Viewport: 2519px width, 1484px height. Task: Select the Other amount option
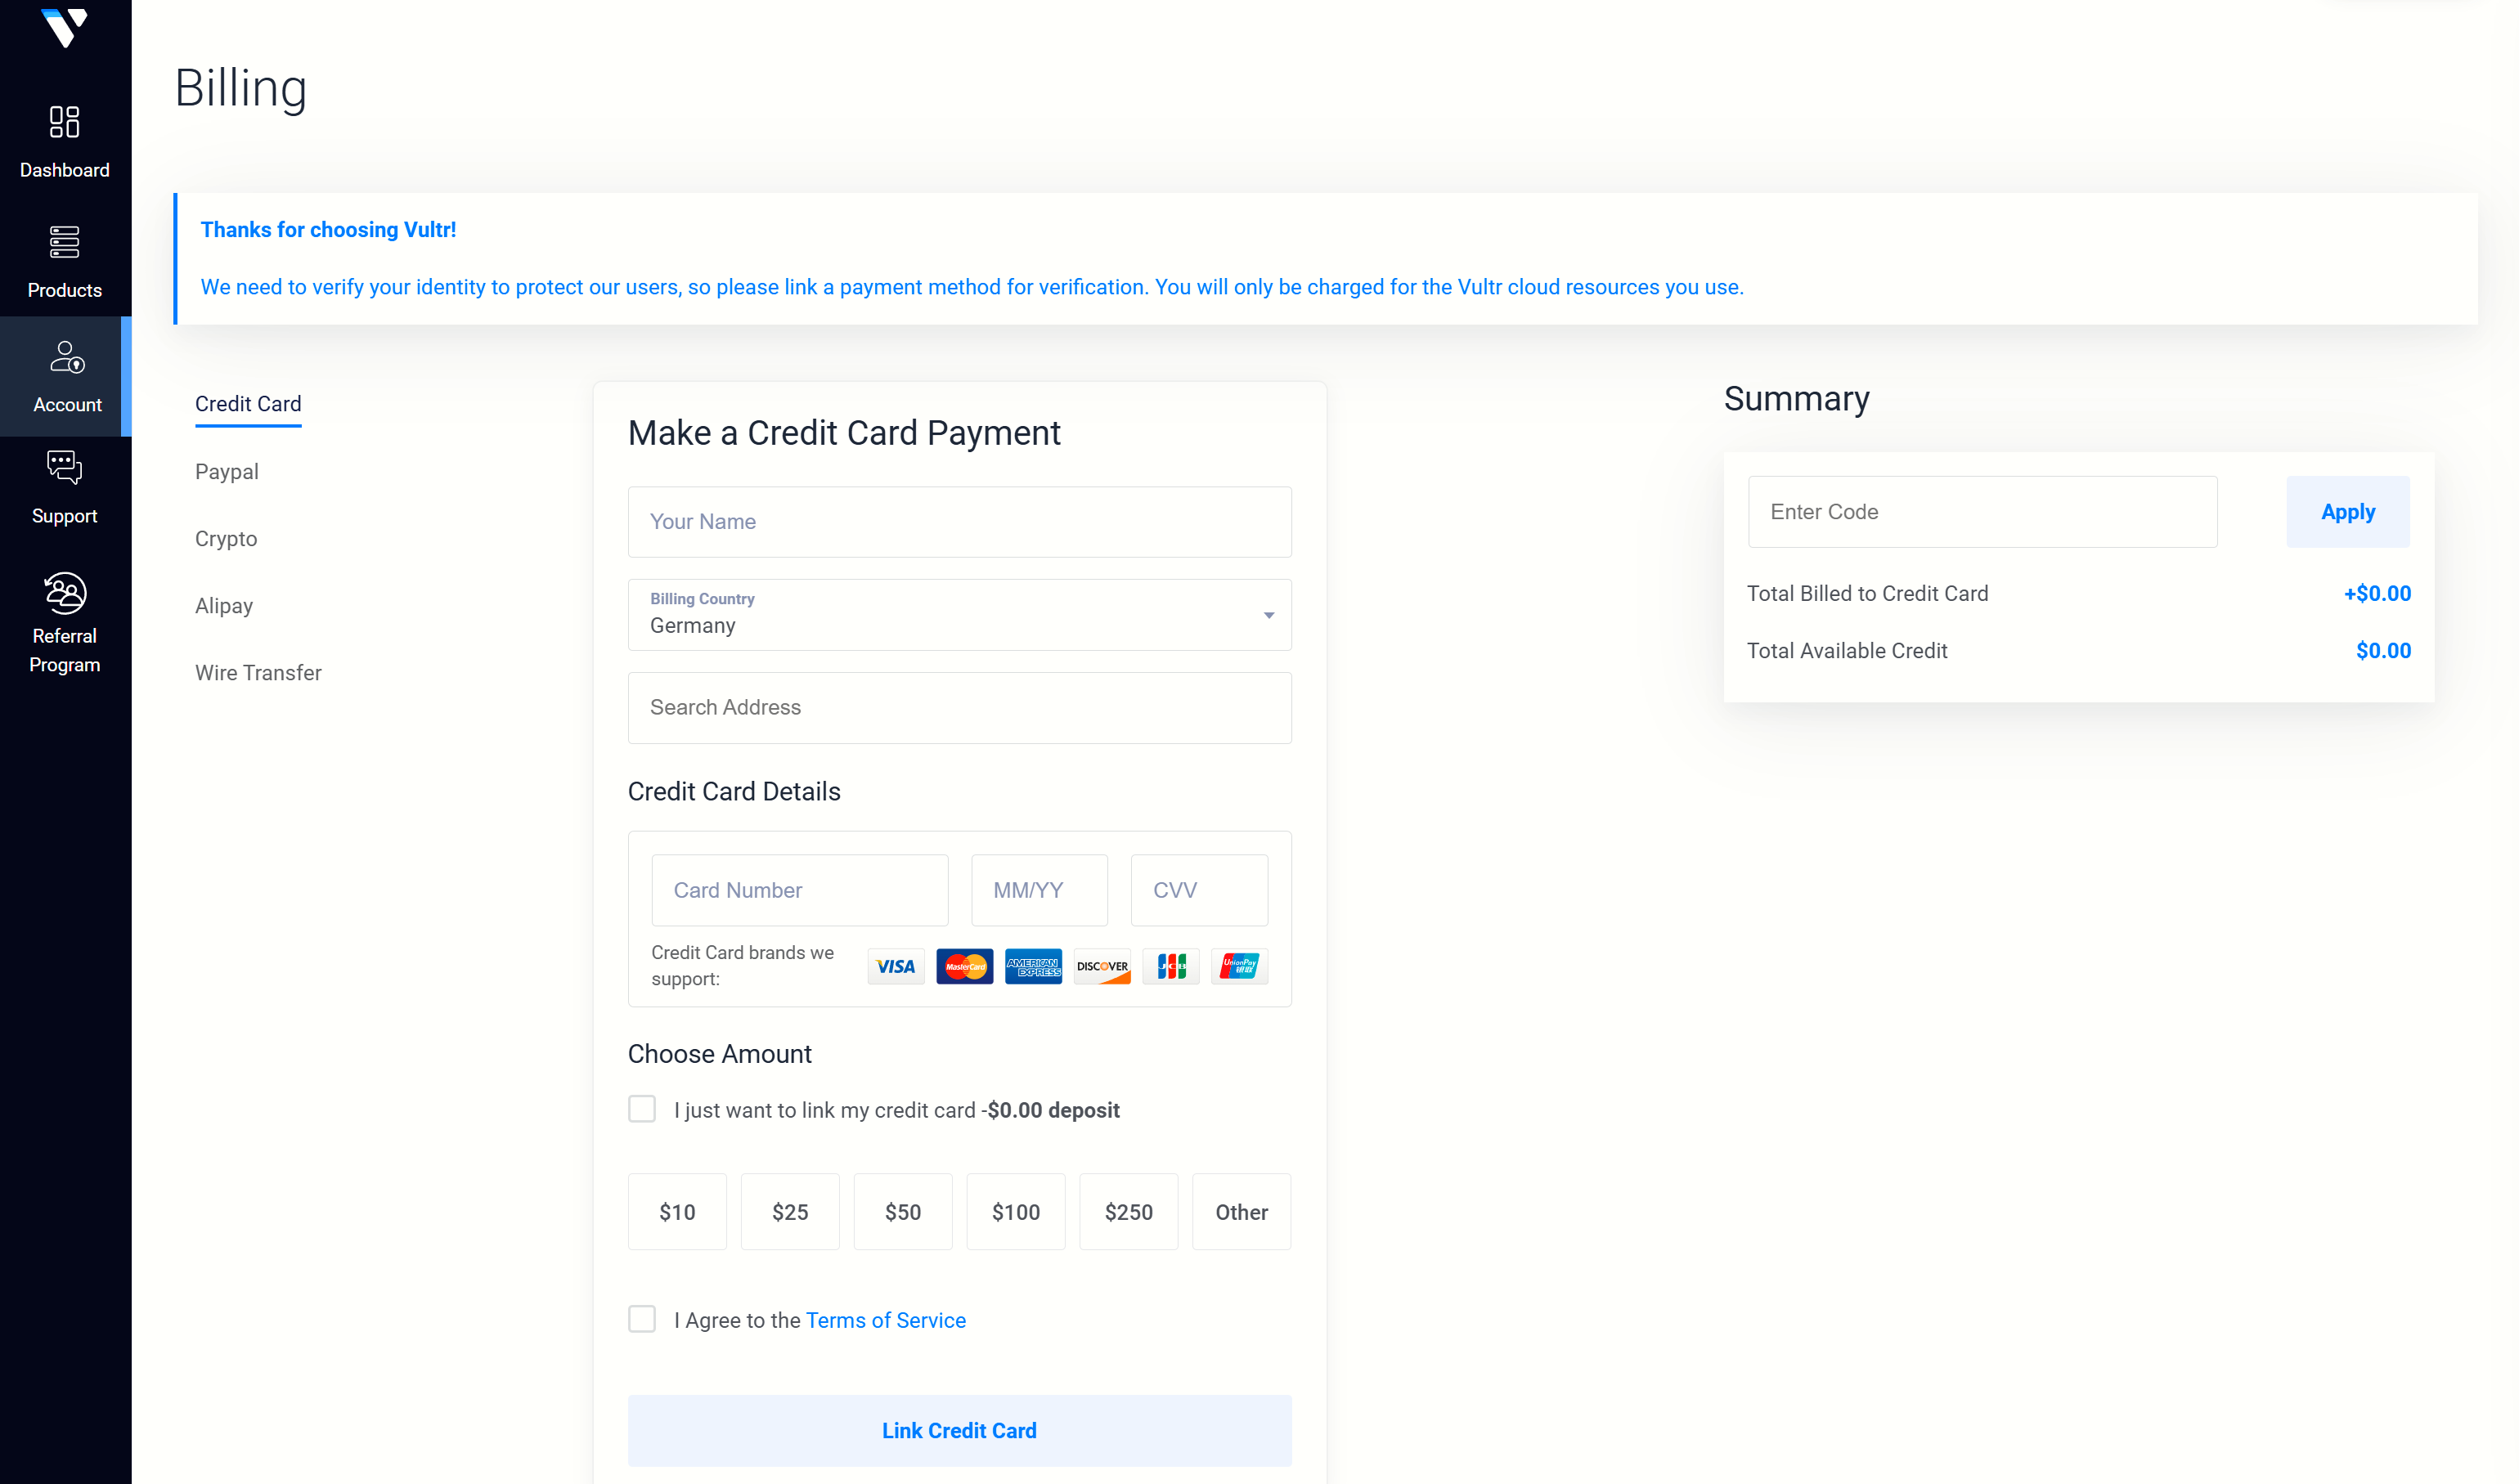coord(1241,1212)
